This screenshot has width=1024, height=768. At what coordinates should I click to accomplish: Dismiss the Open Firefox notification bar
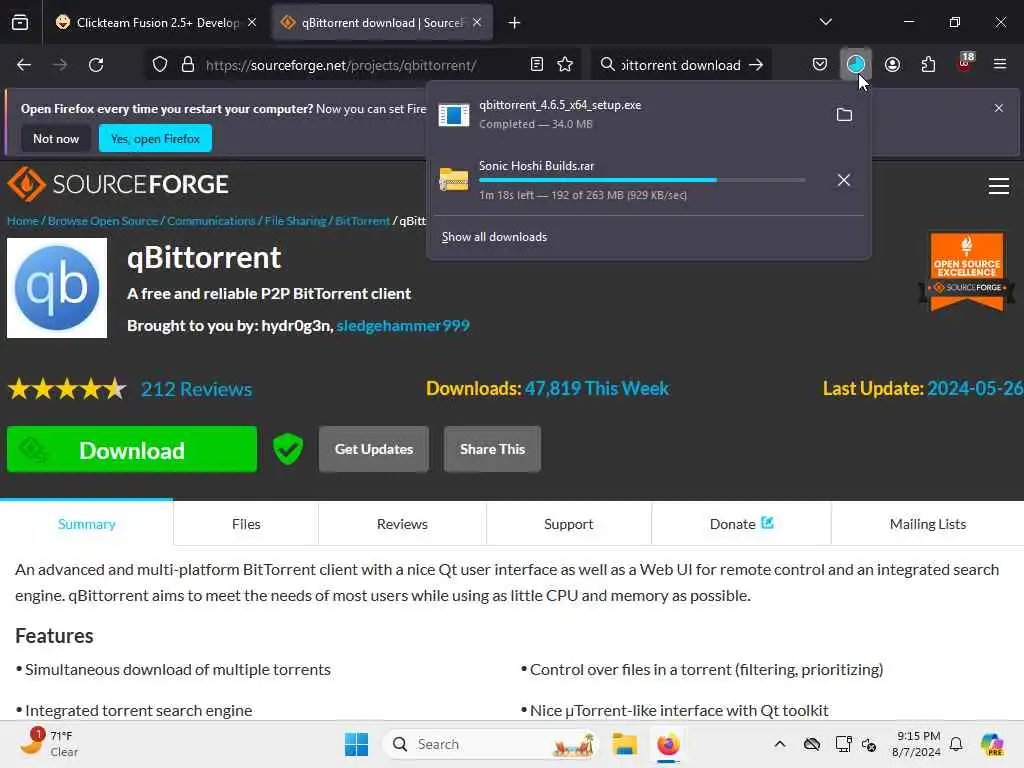click(999, 108)
